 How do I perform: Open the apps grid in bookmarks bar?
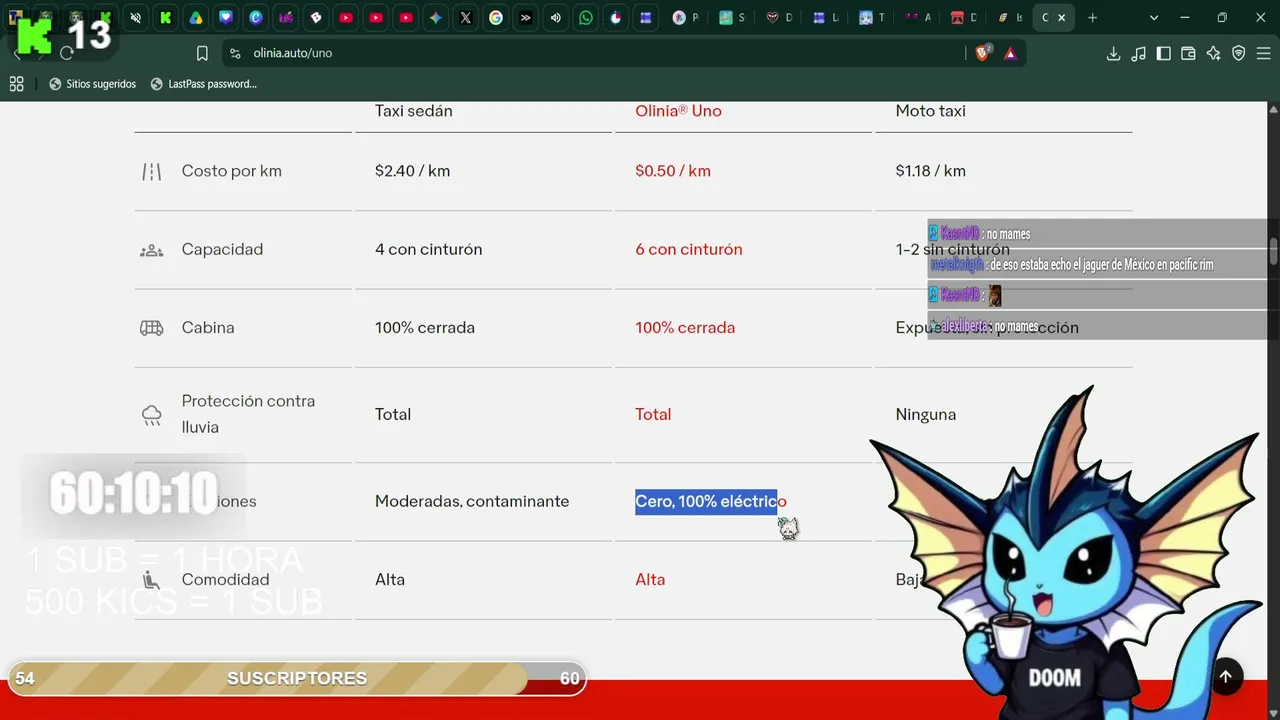tap(16, 84)
